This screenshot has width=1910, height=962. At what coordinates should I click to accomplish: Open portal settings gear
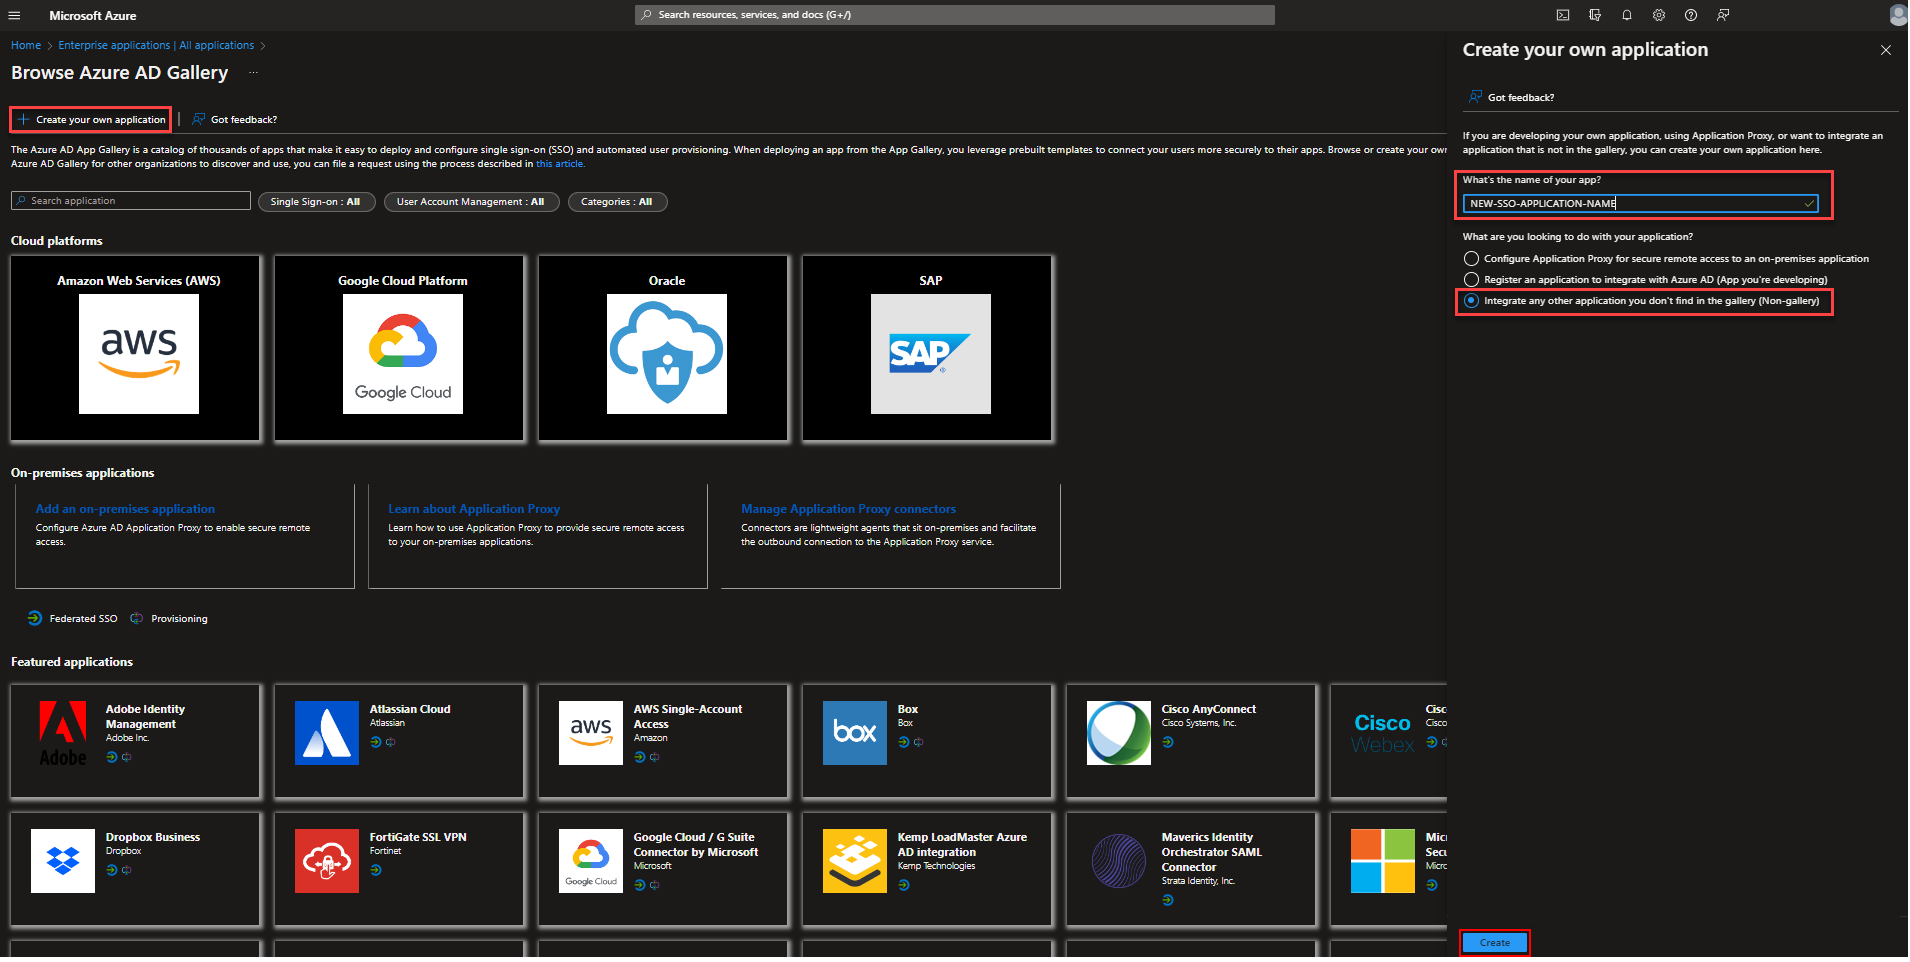click(x=1659, y=15)
